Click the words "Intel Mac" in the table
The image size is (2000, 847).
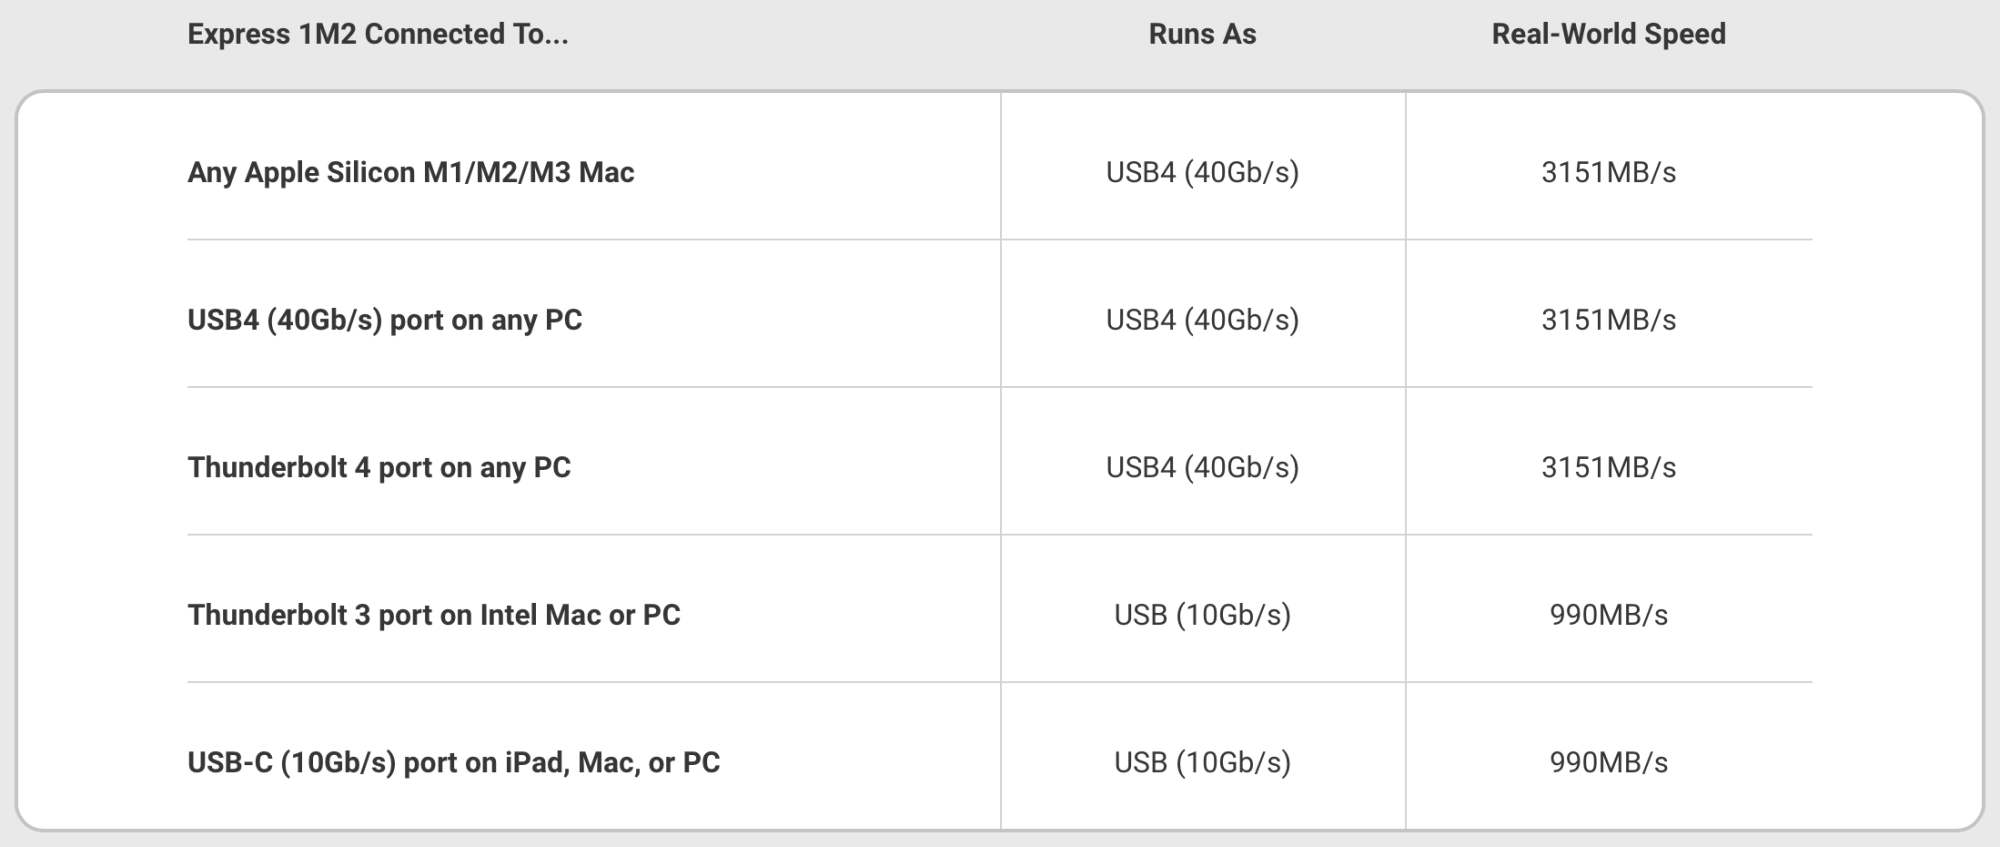point(540,615)
